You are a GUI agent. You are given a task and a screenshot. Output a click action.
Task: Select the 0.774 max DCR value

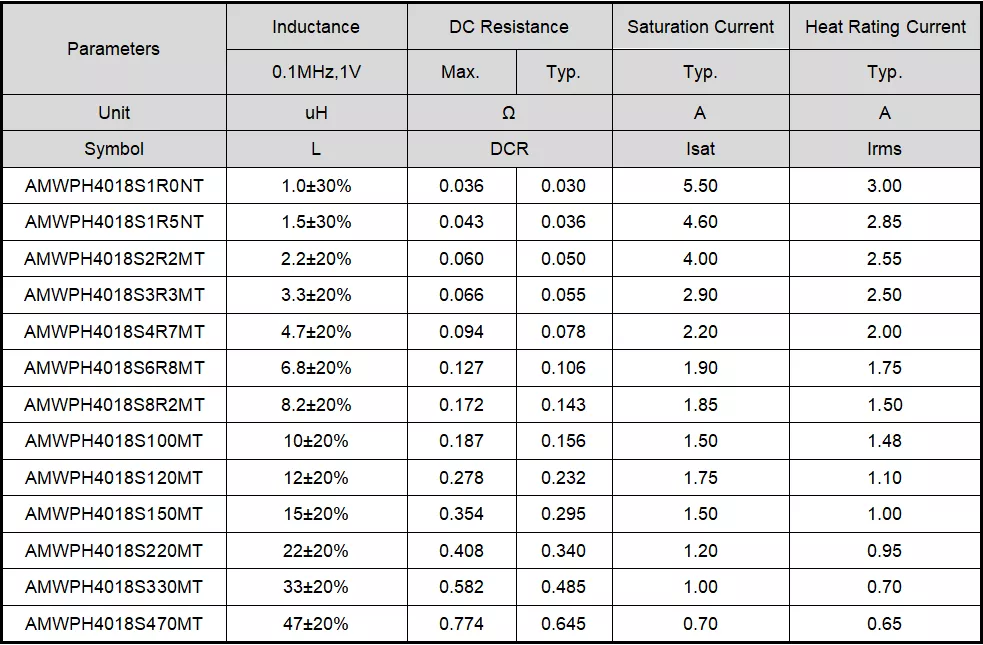point(461,624)
